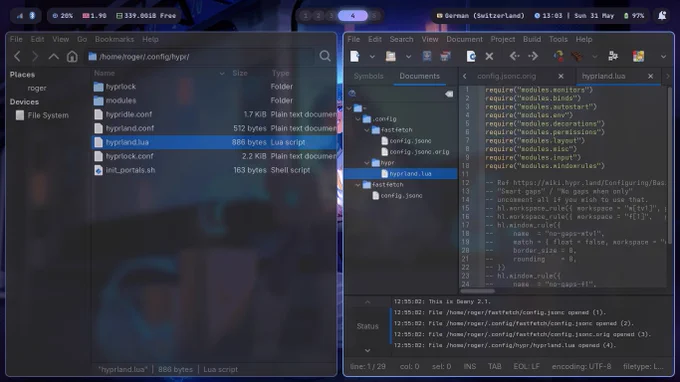Image resolution: width=680 pixels, height=382 pixels.
Task: Collapse the home root node in Documents tree
Action: pos(350,108)
